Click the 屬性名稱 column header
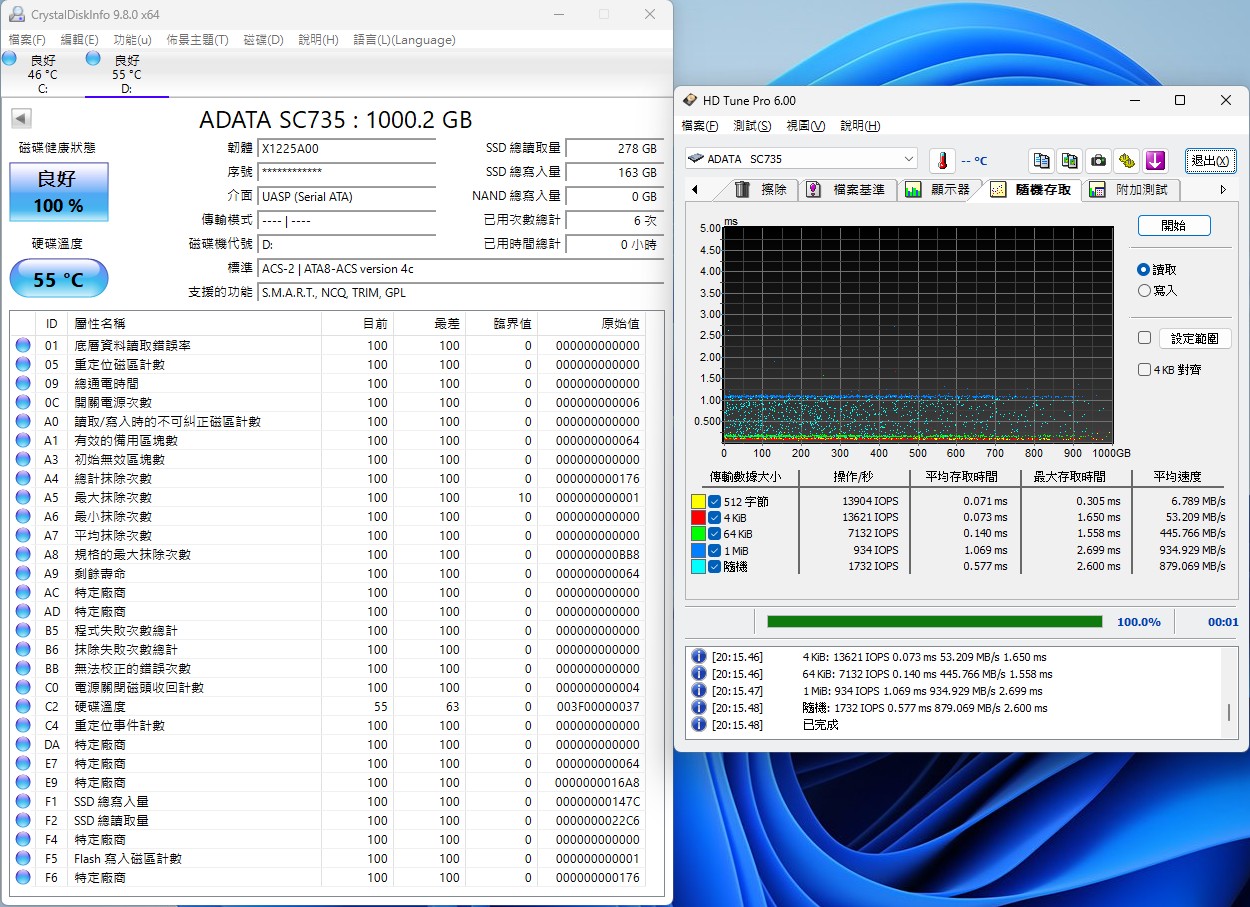Screen dimensions: 1250x907 (196, 323)
